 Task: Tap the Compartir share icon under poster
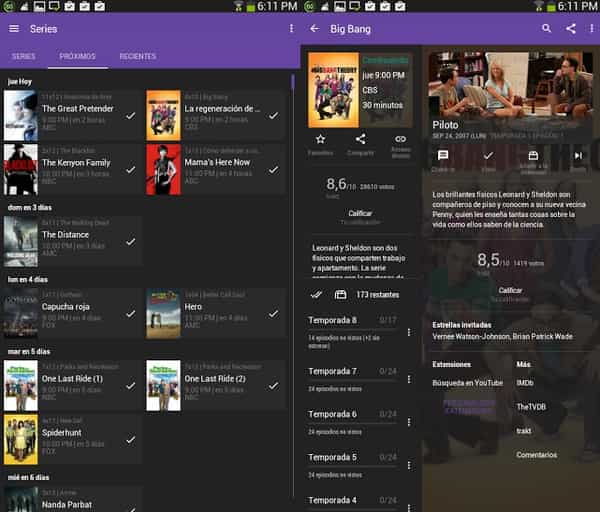click(361, 140)
